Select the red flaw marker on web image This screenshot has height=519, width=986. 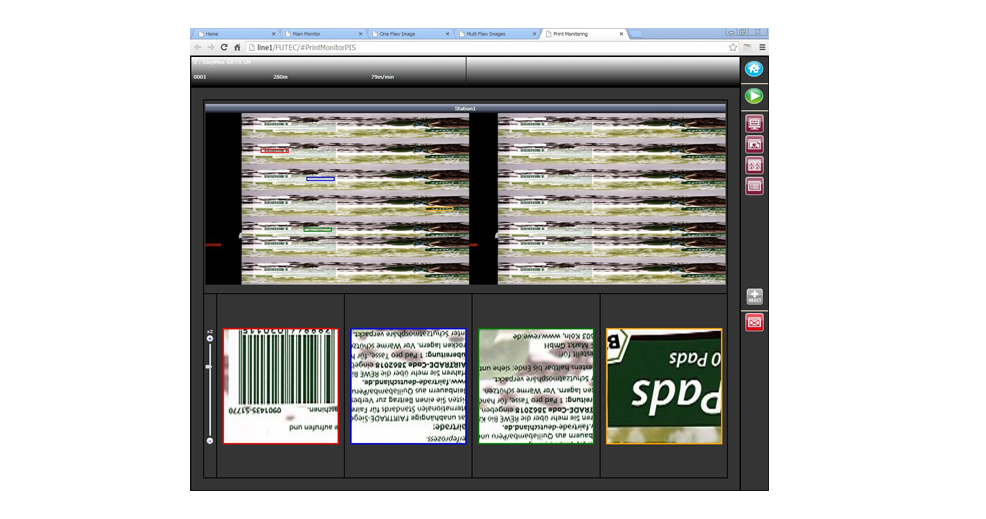[275, 151]
